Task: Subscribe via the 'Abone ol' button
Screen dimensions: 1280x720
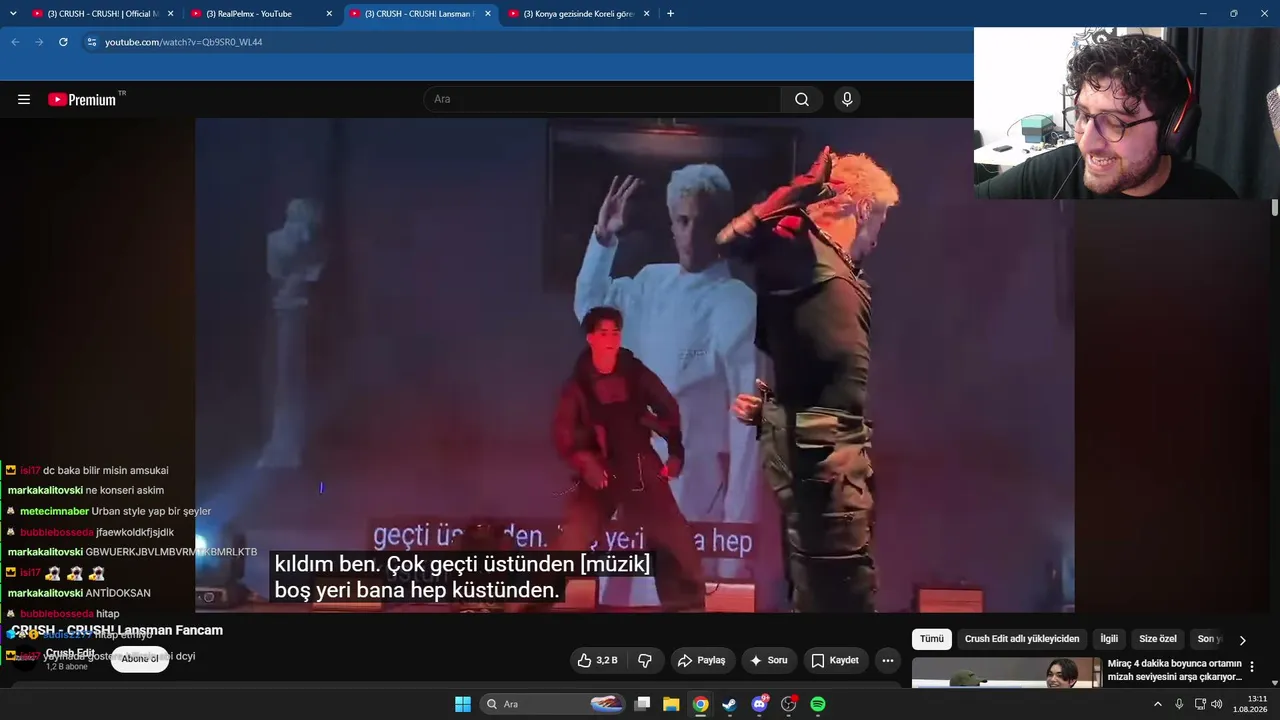Action: (140, 659)
